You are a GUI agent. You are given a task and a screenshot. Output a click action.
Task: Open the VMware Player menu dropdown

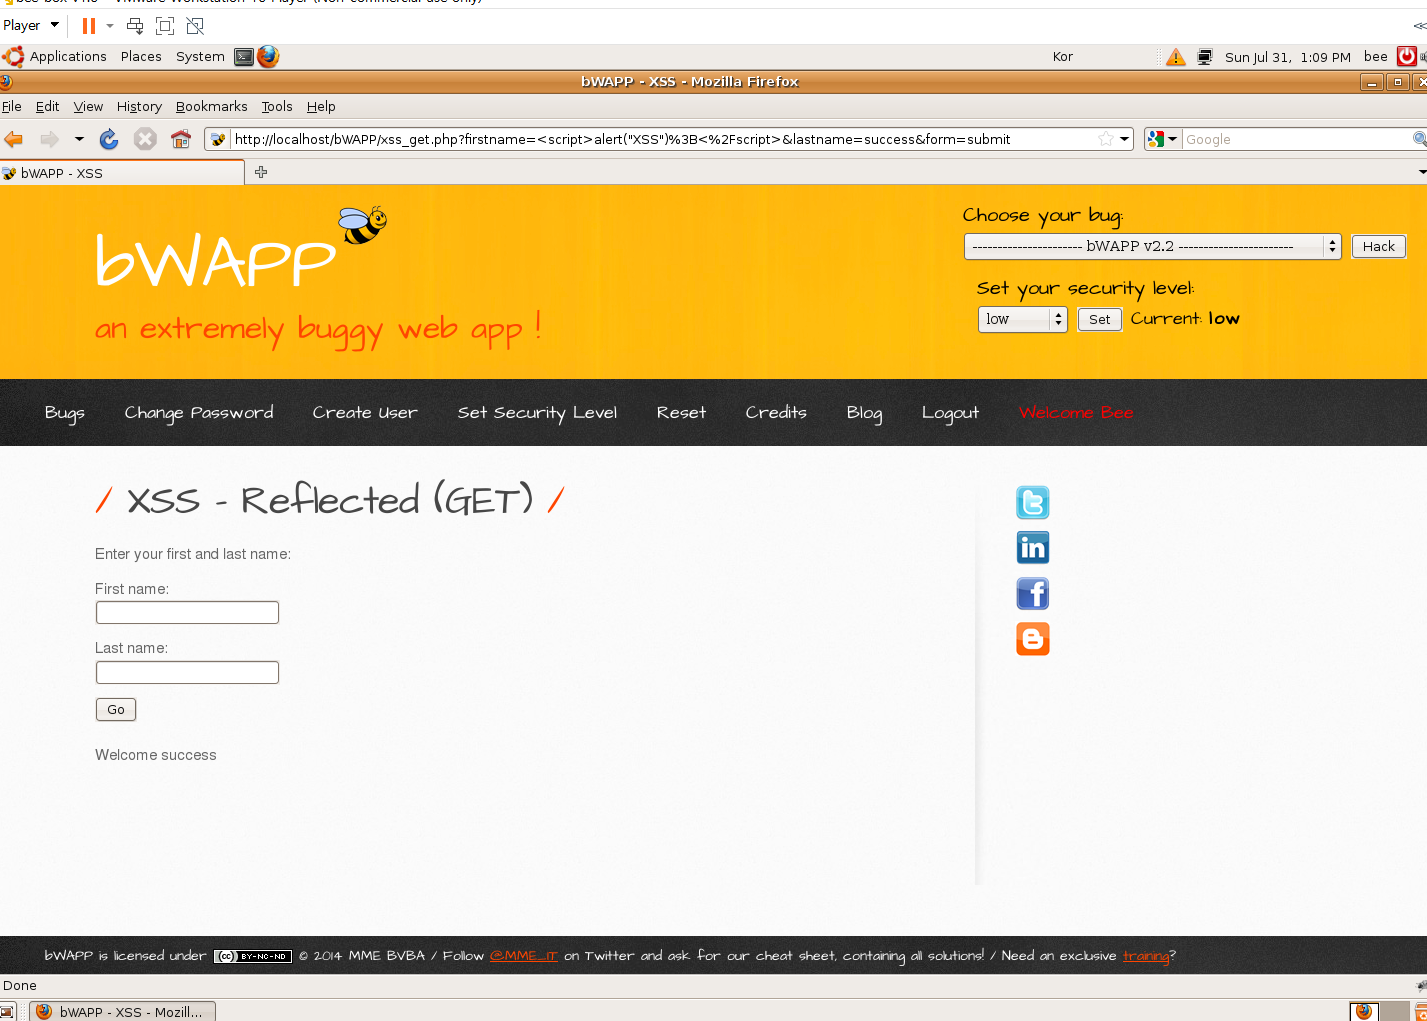(x=31, y=26)
